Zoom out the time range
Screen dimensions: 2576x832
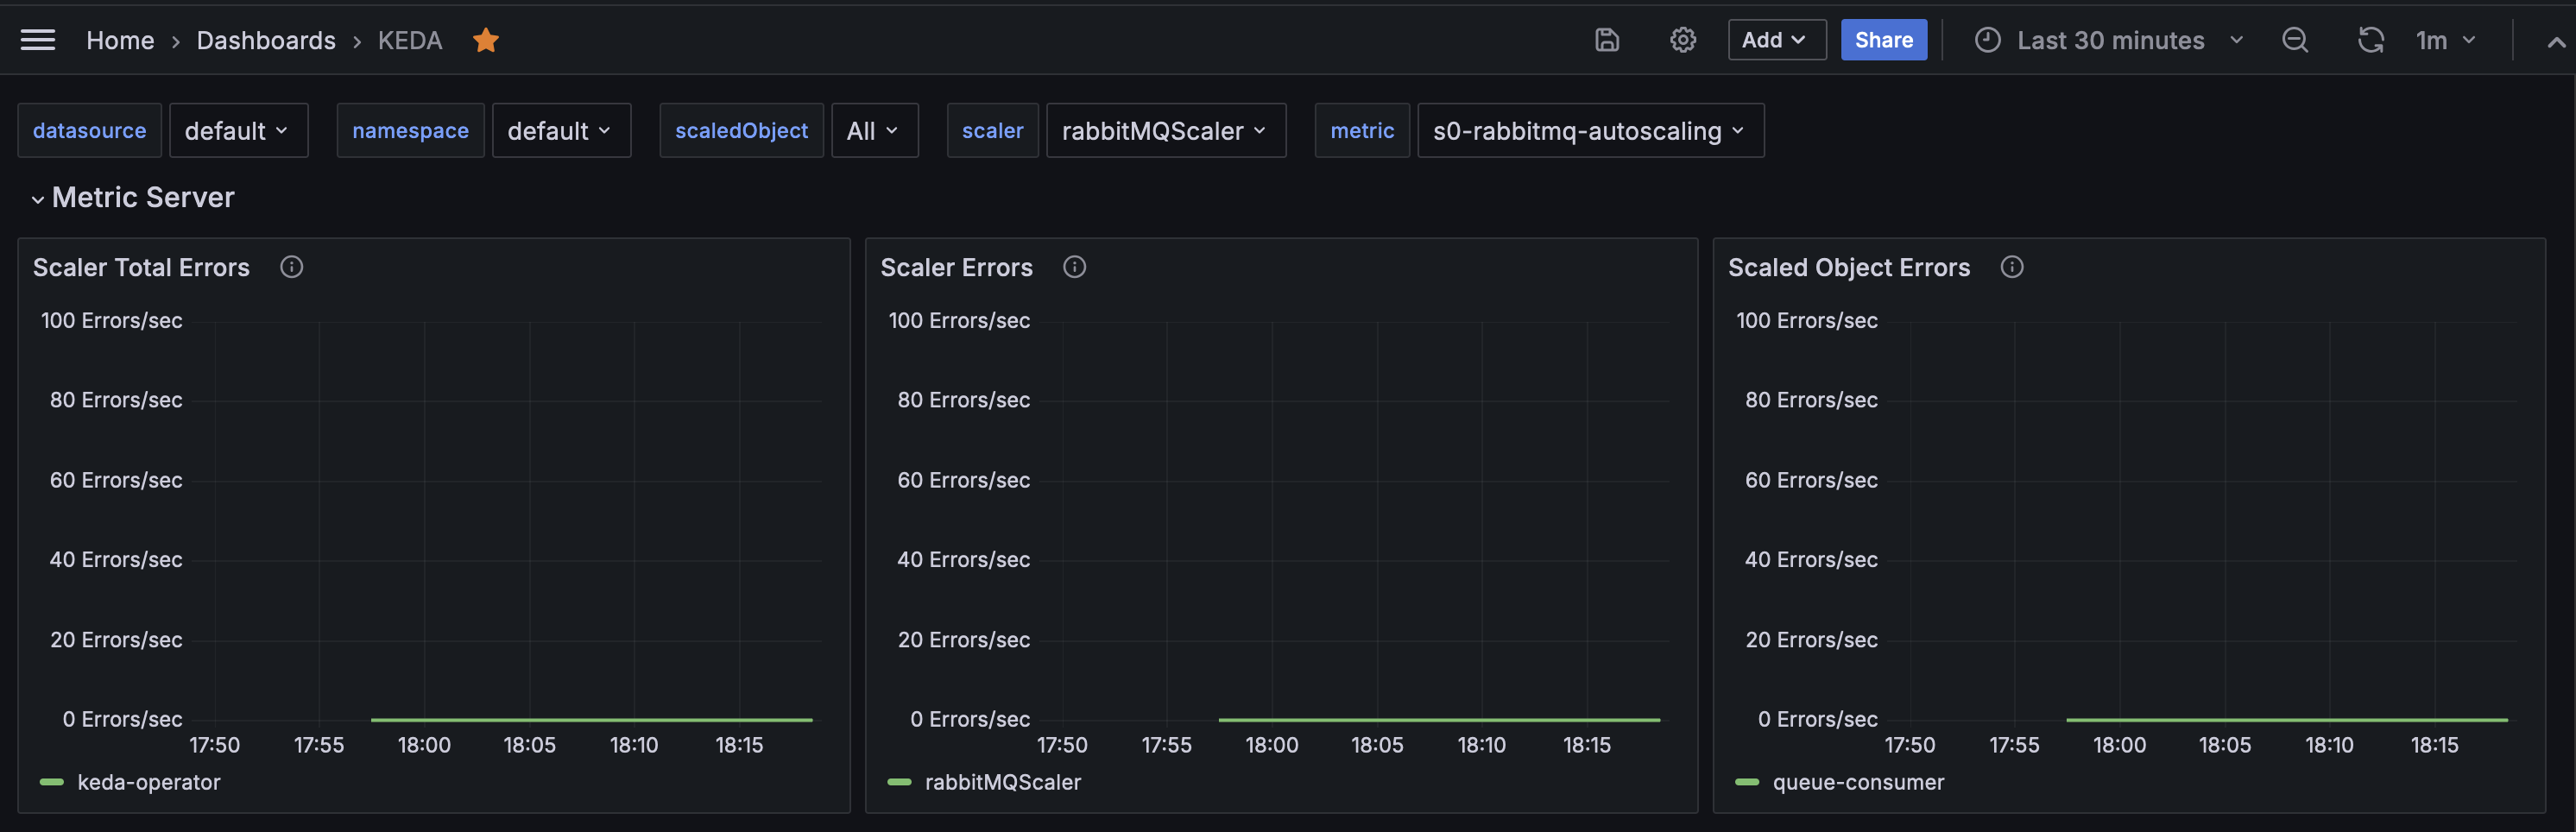[x=2295, y=40]
